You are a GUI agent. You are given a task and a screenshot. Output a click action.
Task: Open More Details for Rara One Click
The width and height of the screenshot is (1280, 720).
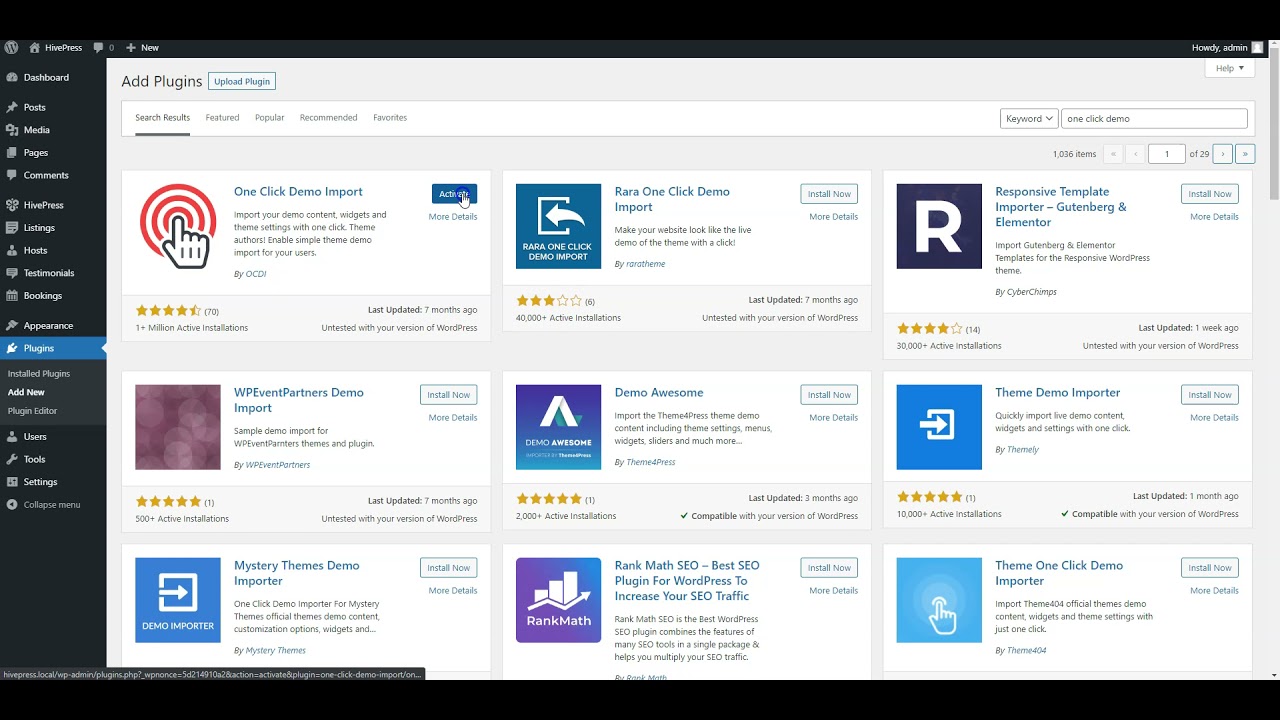pos(833,217)
